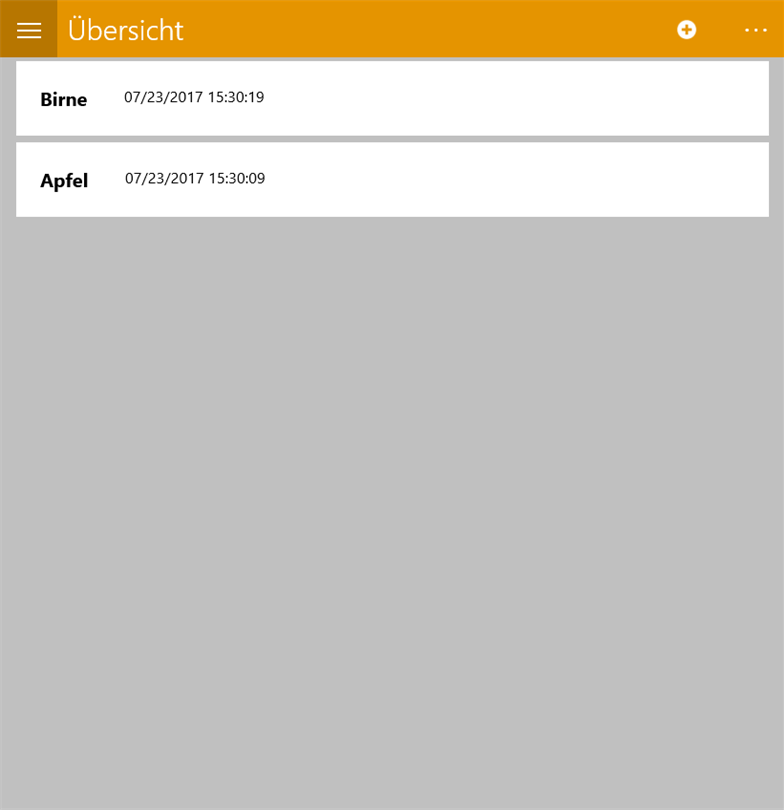784x810 pixels.
Task: Click orange header bar right of Übersicht
Action: pos(424,29)
